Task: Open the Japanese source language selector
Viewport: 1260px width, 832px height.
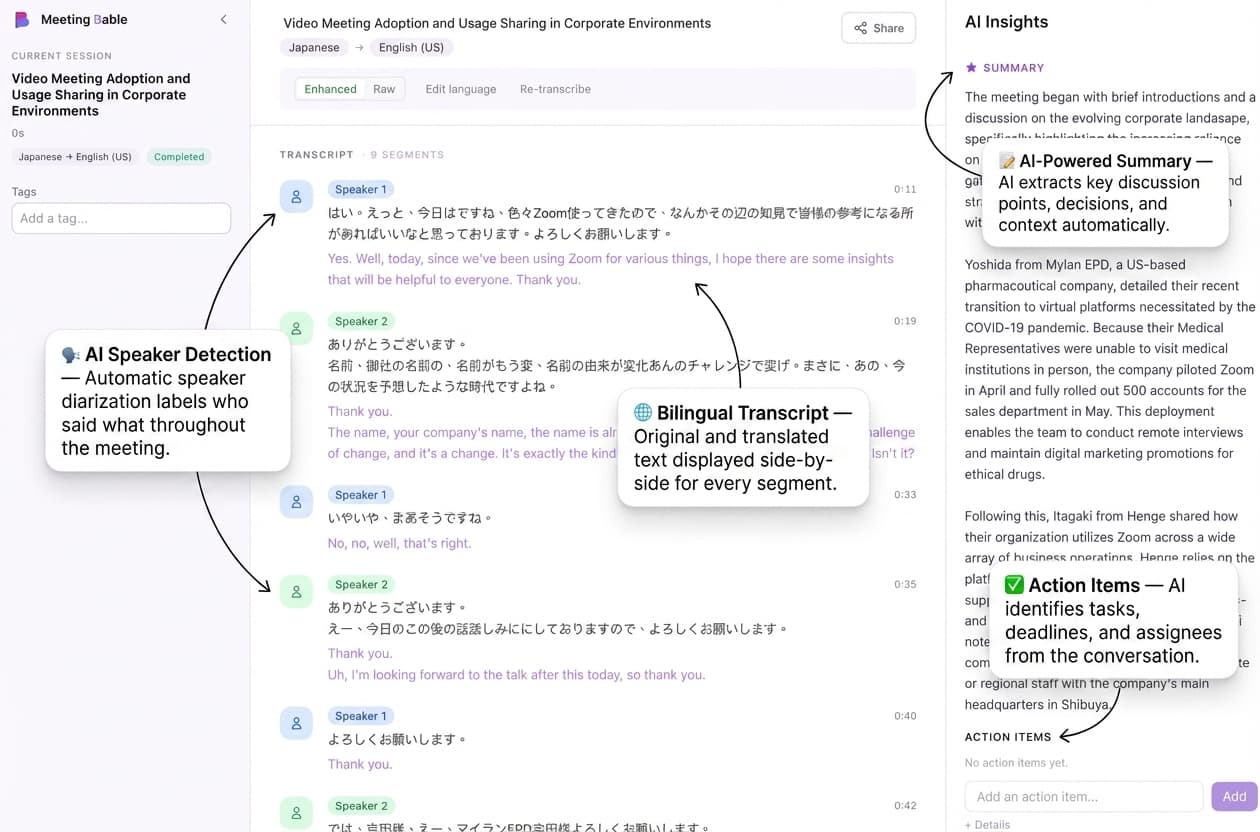Action: (x=313, y=47)
